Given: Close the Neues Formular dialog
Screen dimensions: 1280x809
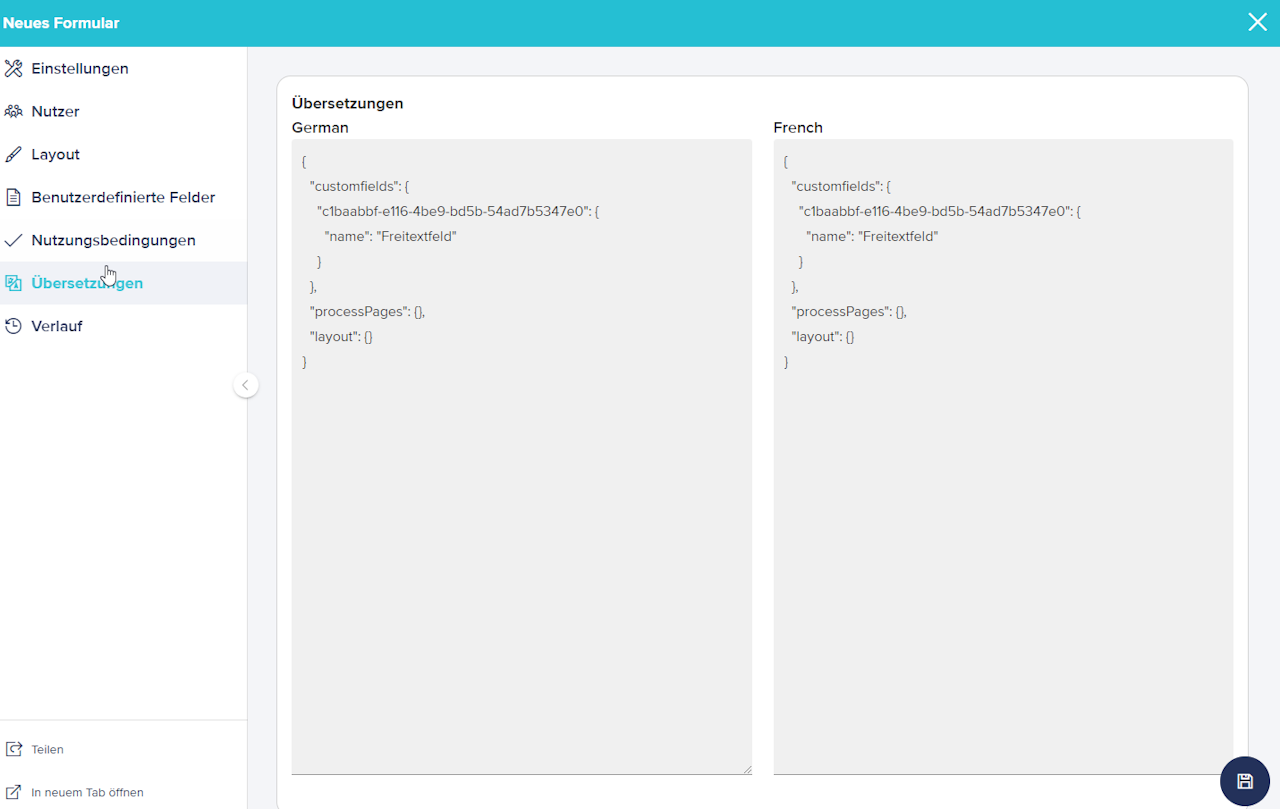Looking at the screenshot, I should pos(1257,22).
